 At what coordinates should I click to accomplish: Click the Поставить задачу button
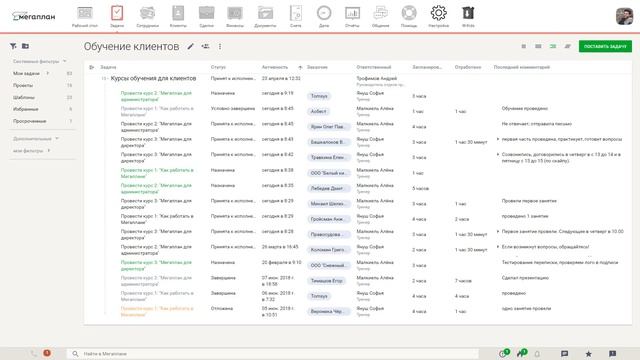(605, 46)
